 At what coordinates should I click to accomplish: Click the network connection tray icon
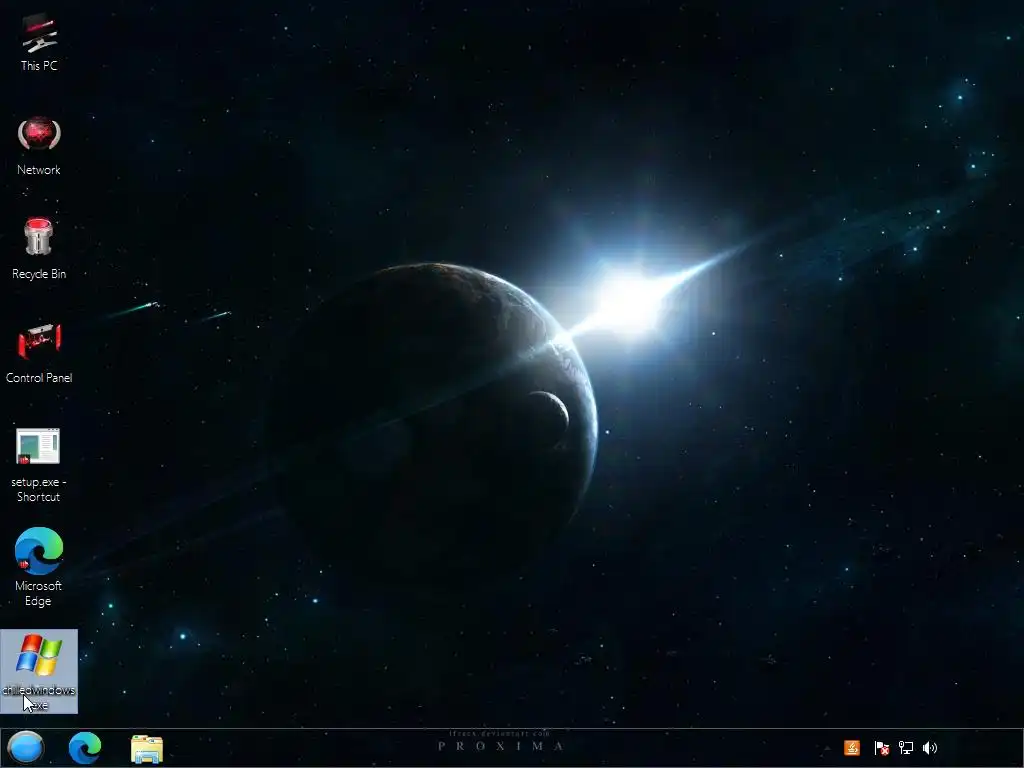tap(906, 748)
